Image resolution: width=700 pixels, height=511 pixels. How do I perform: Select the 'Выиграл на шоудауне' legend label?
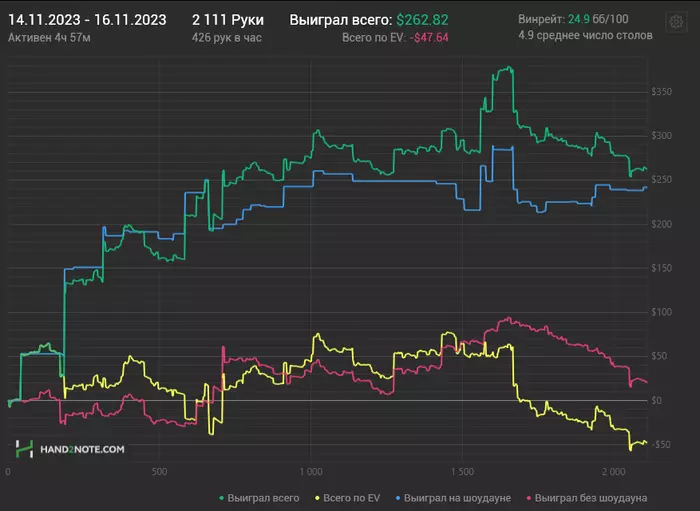pyautogui.click(x=457, y=498)
